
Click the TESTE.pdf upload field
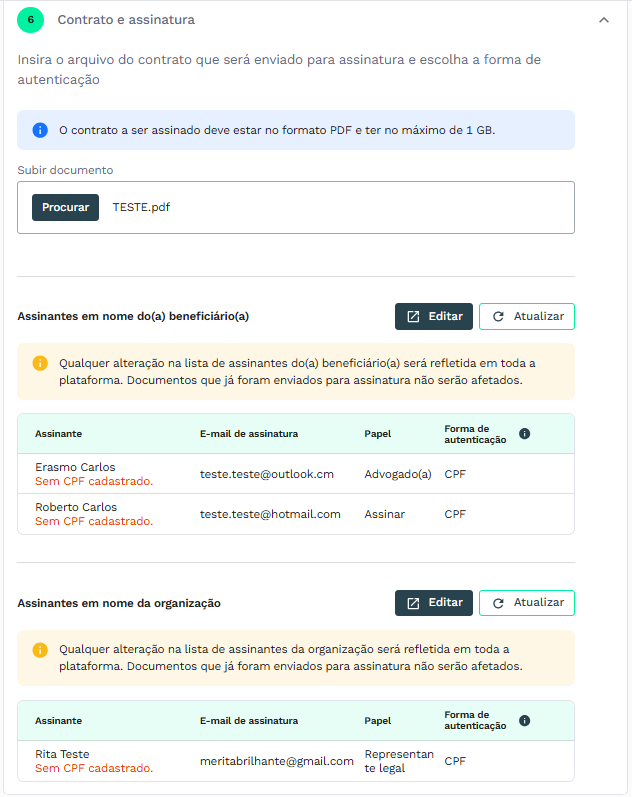(x=296, y=207)
